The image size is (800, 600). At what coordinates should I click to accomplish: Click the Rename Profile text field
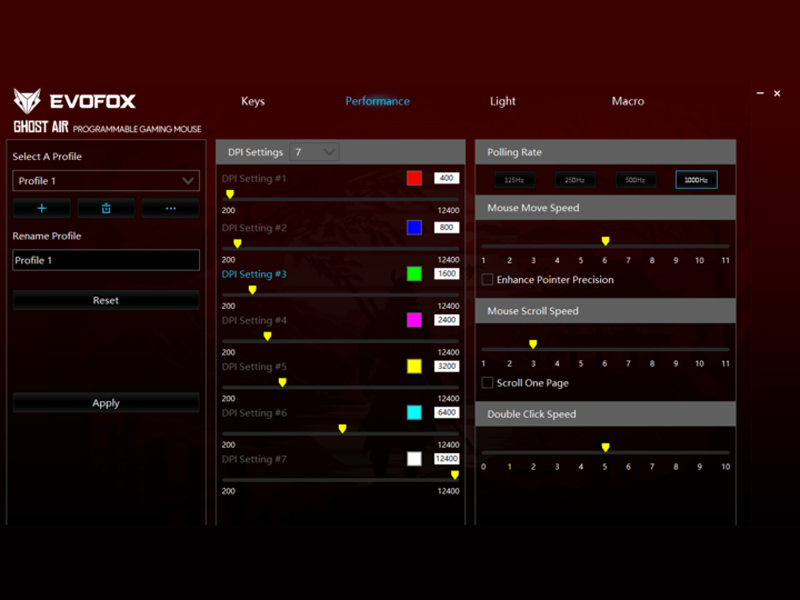click(x=106, y=260)
